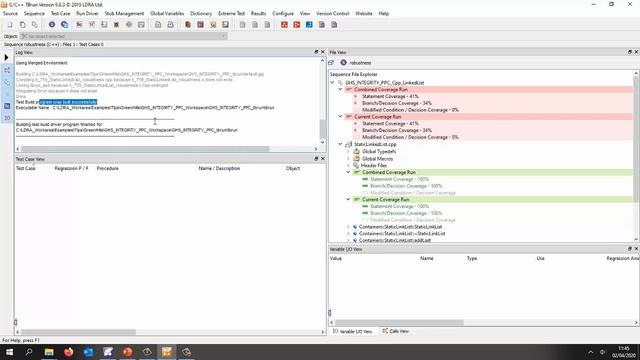Collapse the red Current Coverage Run node

point(340,117)
